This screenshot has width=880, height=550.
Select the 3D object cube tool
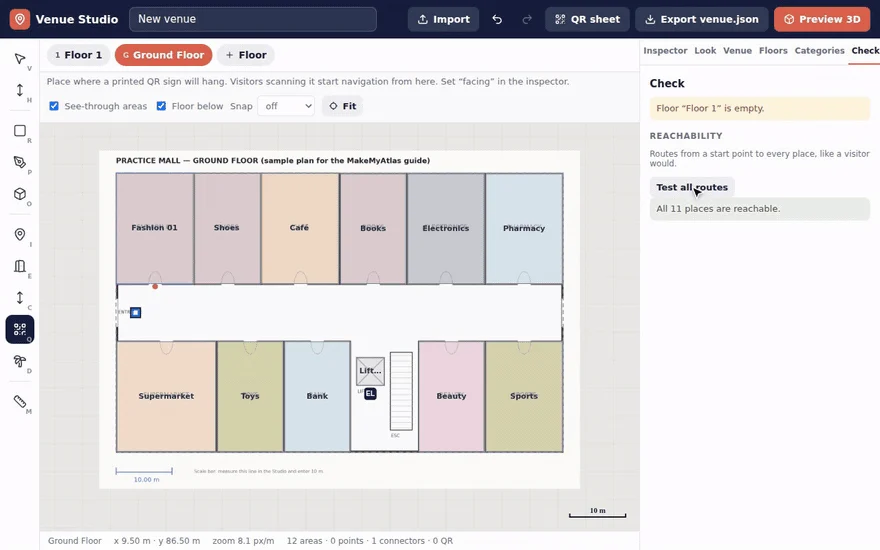point(20,194)
